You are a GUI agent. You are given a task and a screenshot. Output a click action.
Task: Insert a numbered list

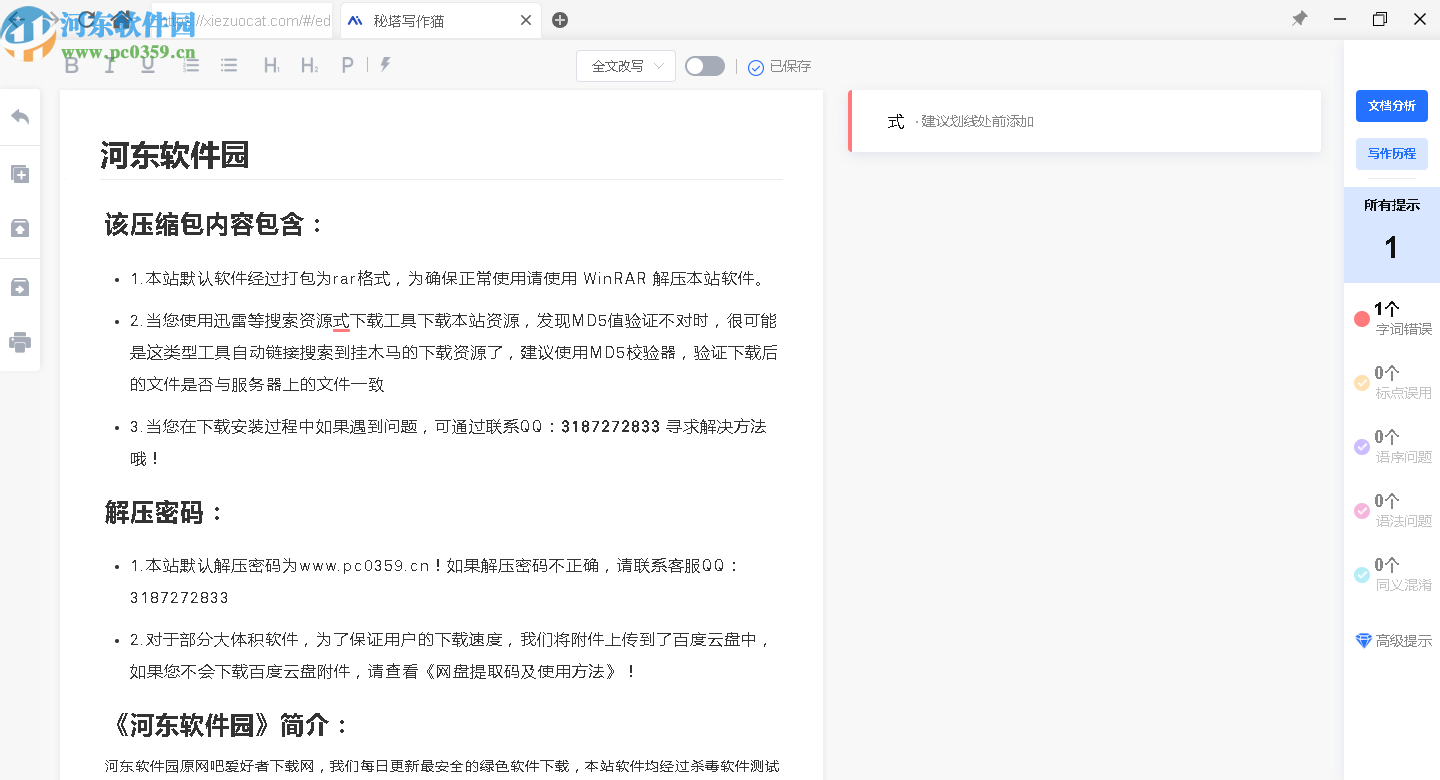[190, 65]
